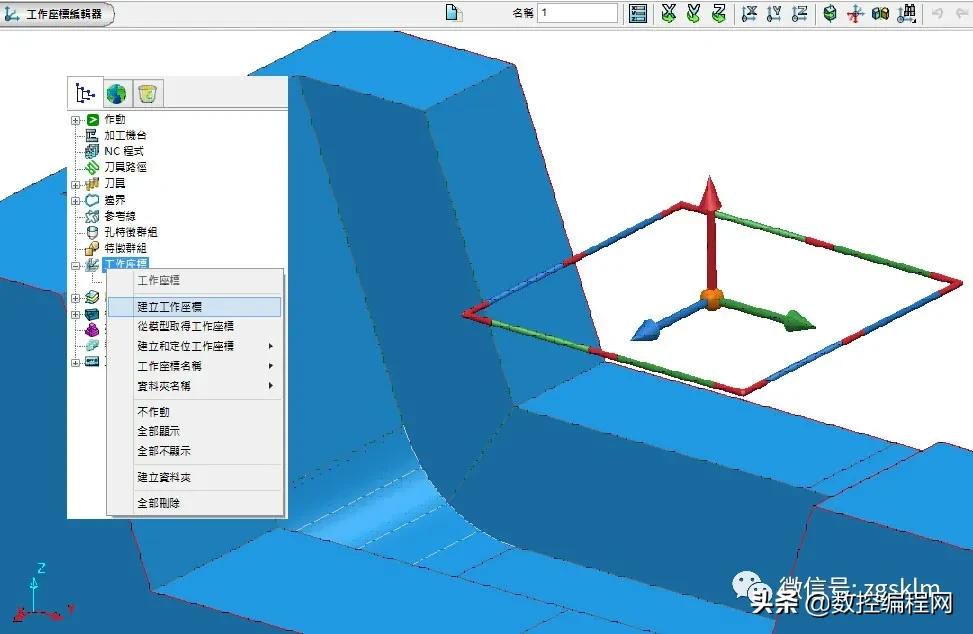Expand the 邊界 tree node
The image size is (973, 634).
click(75, 200)
